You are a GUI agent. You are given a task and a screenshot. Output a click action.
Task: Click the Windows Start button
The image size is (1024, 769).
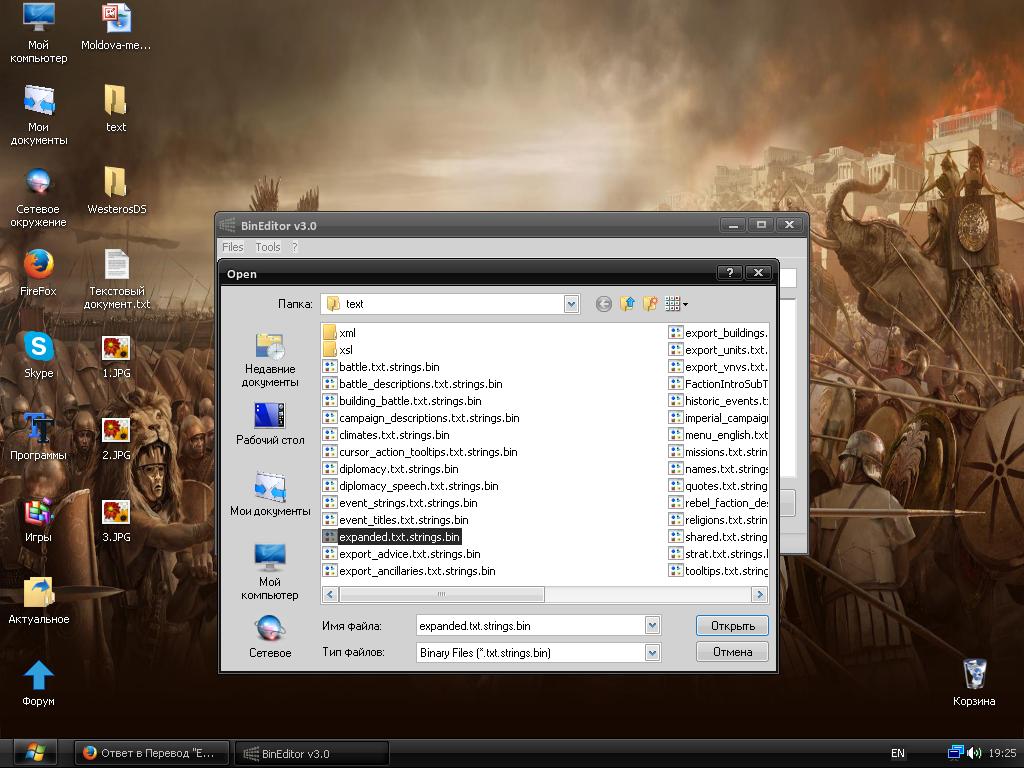coord(35,752)
